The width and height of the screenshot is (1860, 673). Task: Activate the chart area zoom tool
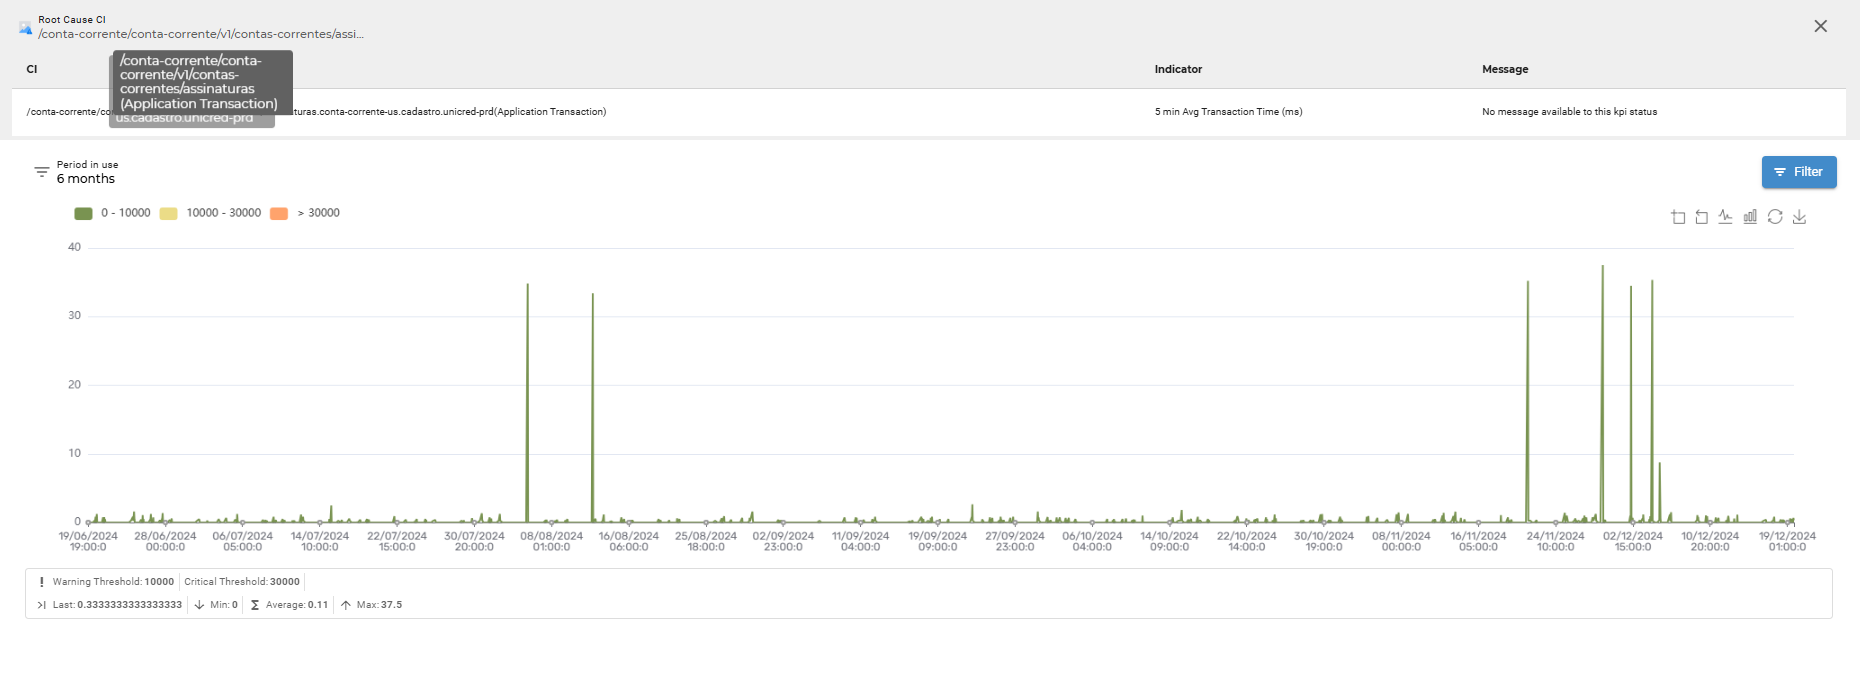(x=1678, y=217)
